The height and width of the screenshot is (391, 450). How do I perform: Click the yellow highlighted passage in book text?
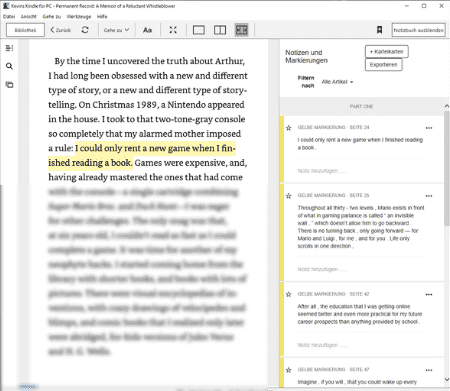click(x=142, y=156)
